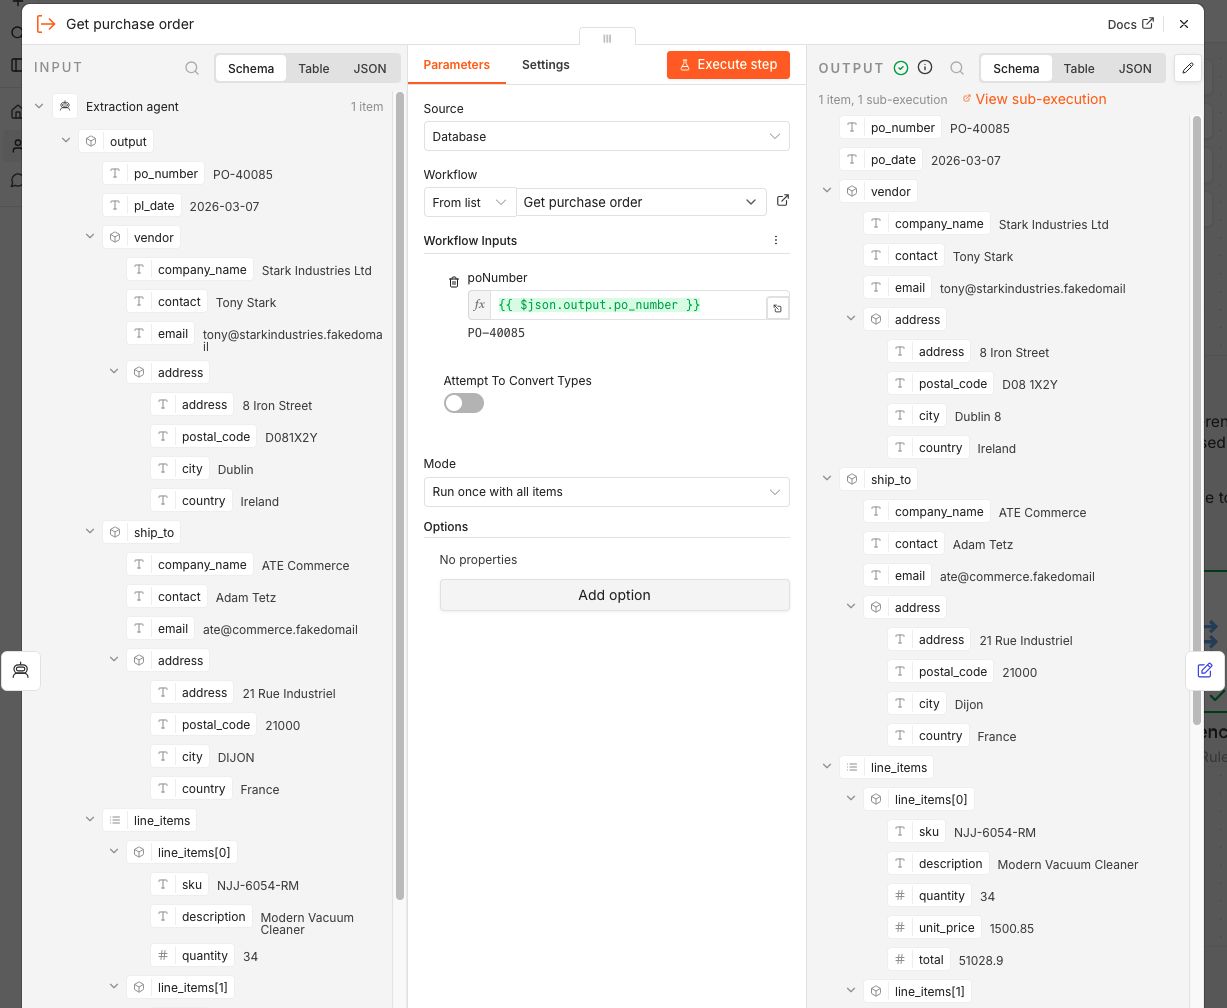Collapse the output ship_to node

(827, 479)
